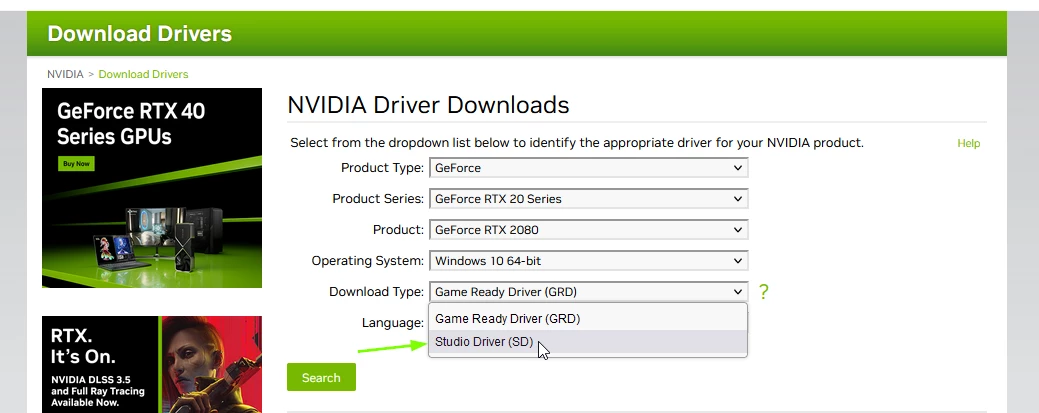Viewport: 1039px width, 413px height.
Task: Click Download Drivers breadcrumb link
Action: click(143, 74)
